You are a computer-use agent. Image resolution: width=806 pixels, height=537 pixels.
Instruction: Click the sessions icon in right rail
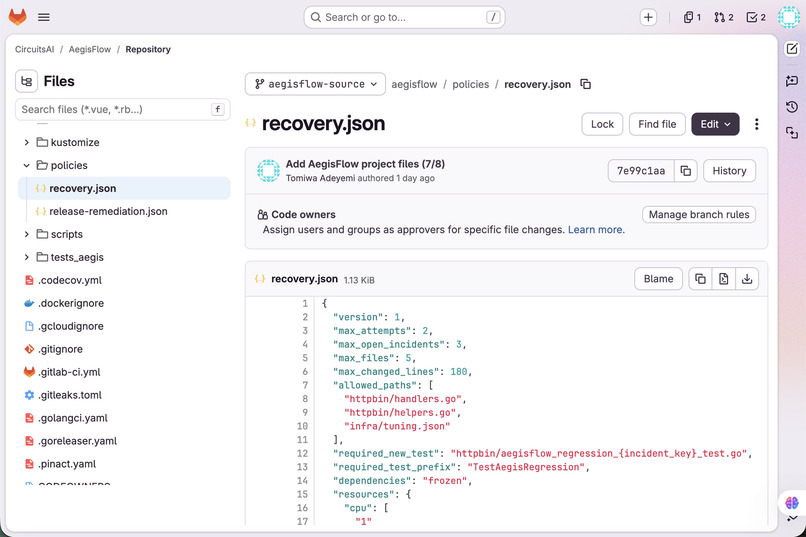coord(792,133)
